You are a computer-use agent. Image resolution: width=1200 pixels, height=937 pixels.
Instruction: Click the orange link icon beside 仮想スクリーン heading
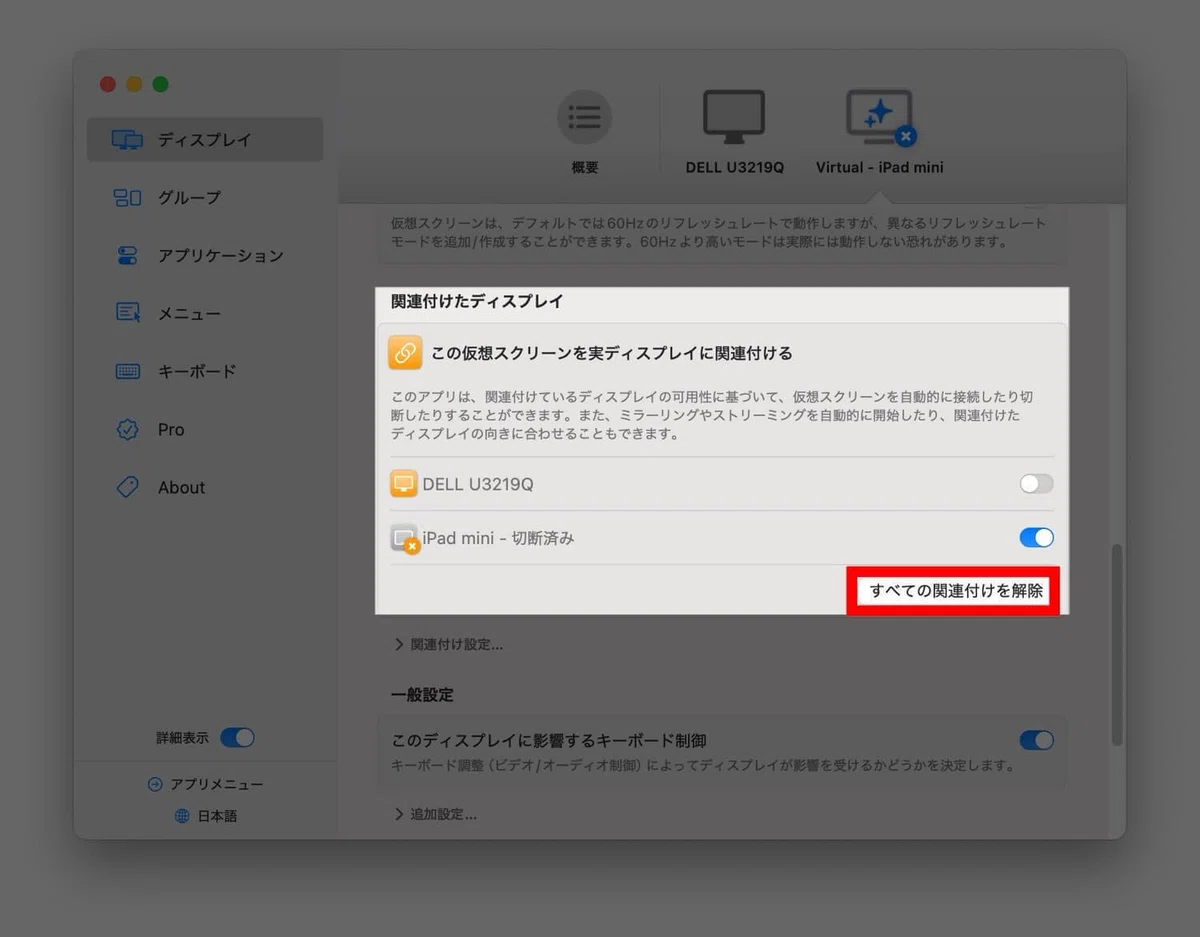click(x=405, y=353)
